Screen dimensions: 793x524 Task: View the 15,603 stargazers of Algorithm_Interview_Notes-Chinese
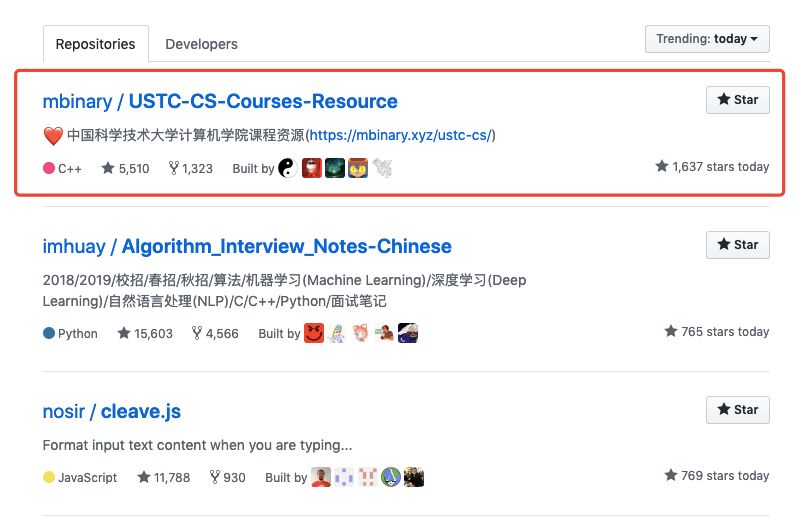point(145,333)
